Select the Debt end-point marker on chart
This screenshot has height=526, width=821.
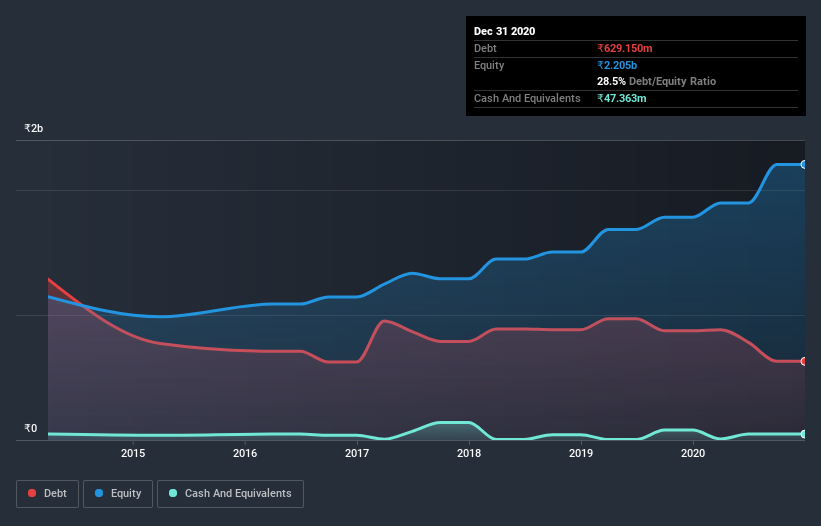point(803,361)
